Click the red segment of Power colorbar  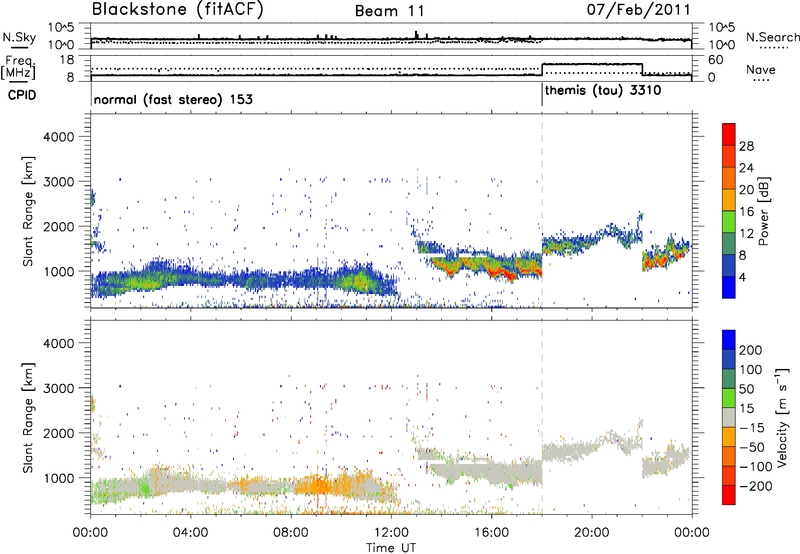click(729, 135)
